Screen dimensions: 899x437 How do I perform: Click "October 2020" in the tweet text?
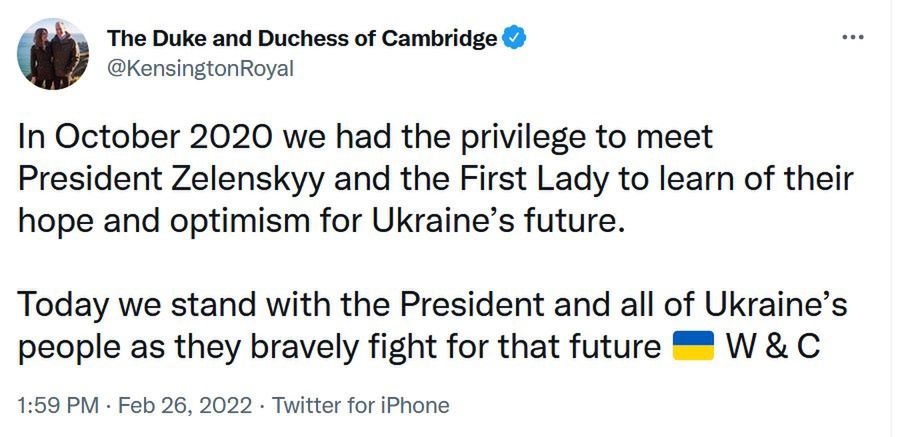point(153,136)
